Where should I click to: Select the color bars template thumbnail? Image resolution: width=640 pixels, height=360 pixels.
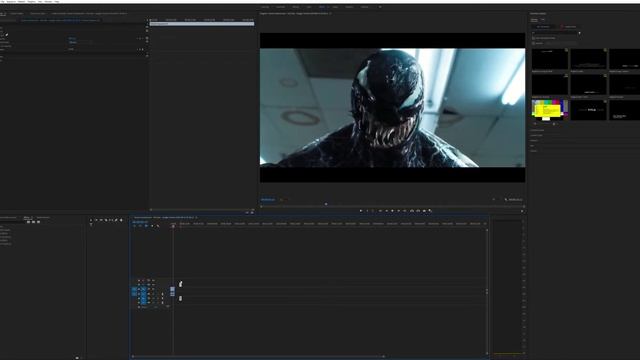pos(550,109)
